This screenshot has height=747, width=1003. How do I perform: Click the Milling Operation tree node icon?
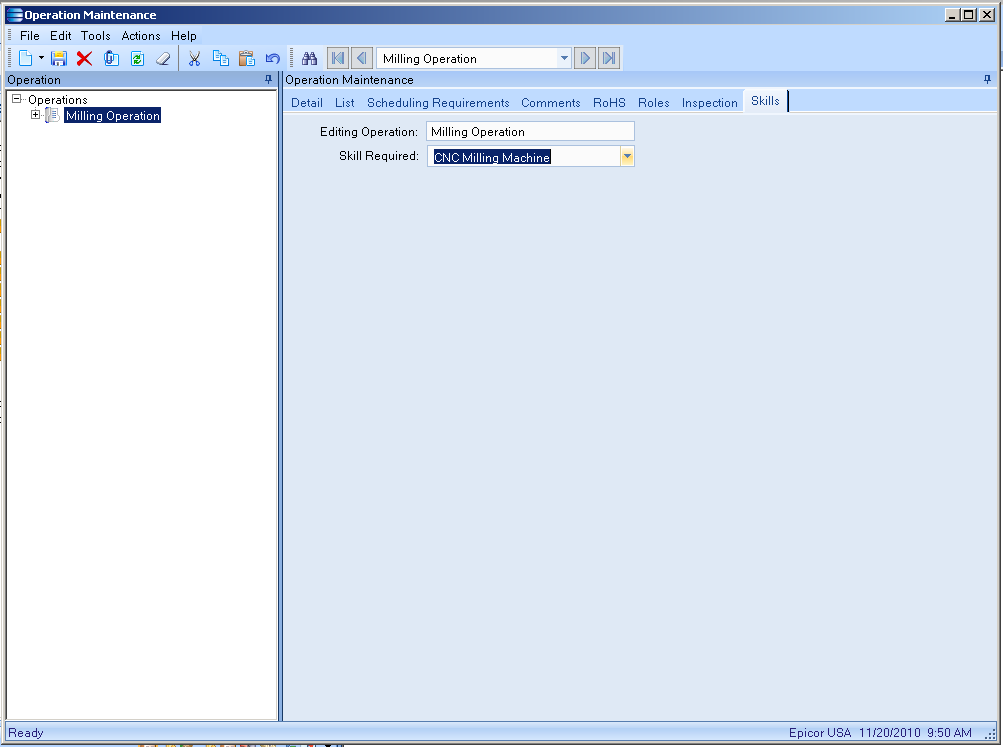click(x=53, y=116)
